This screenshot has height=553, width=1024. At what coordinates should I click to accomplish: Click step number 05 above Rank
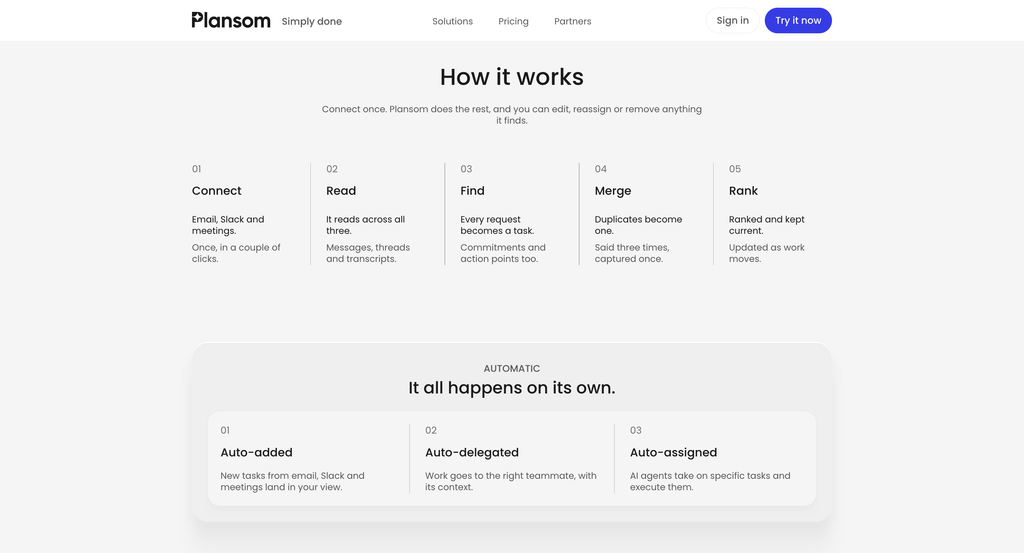735,169
